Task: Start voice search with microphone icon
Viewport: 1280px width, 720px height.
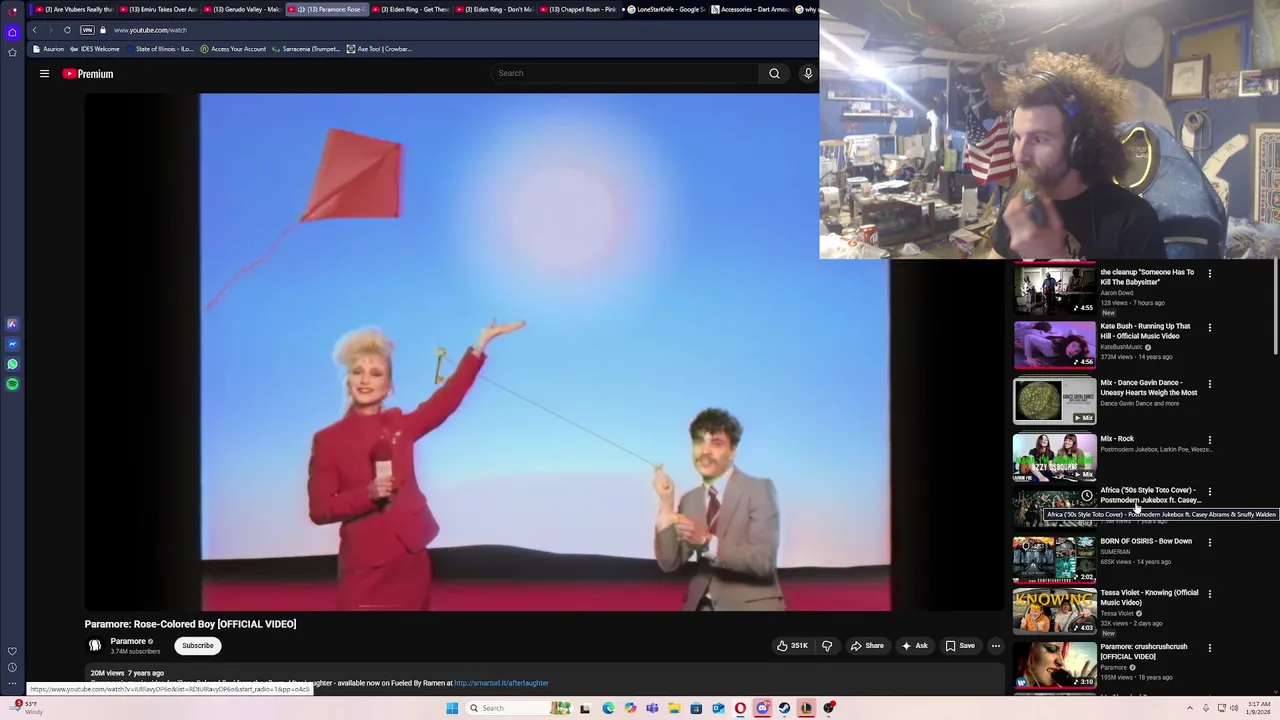Action: point(808,73)
